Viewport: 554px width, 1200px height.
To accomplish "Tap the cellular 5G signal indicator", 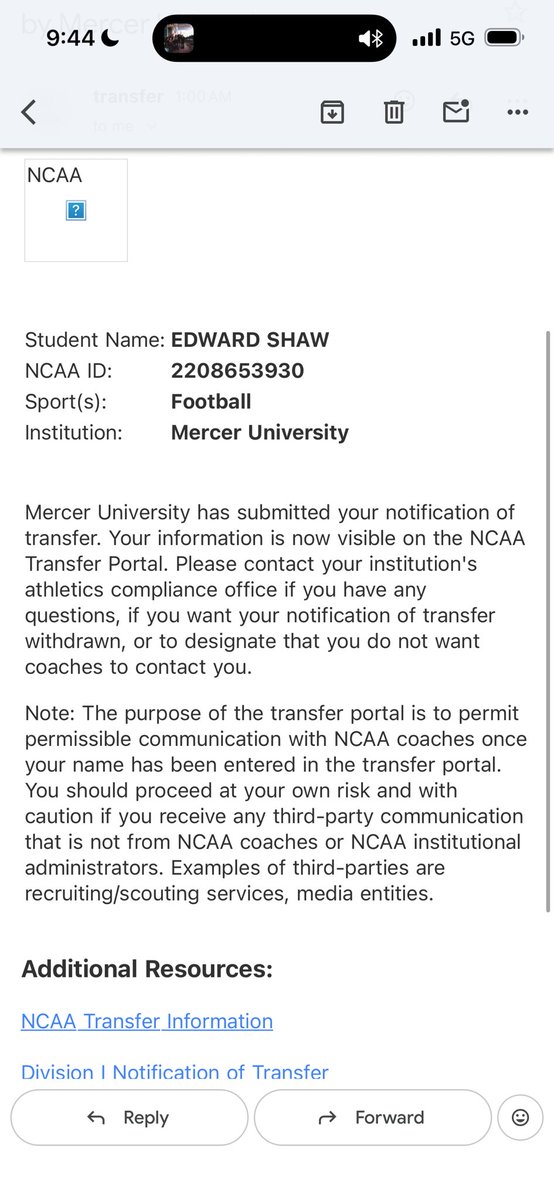I will coord(443,38).
